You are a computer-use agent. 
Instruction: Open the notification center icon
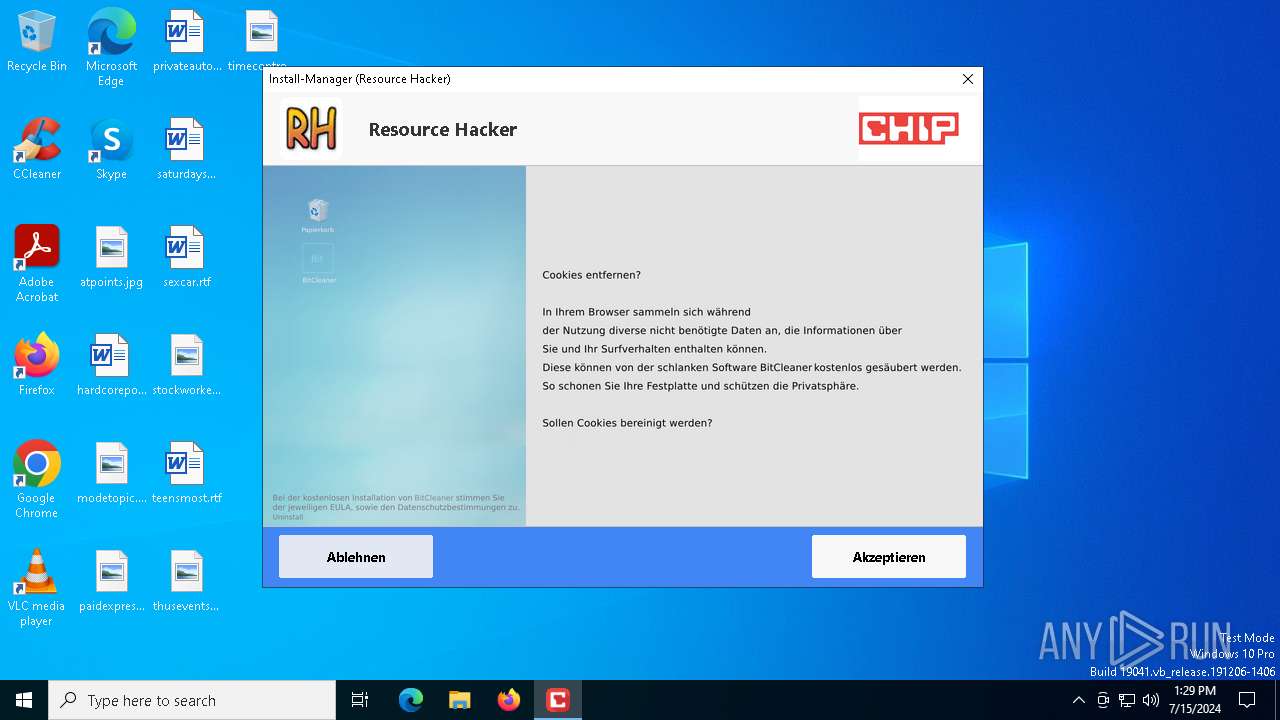point(1247,700)
